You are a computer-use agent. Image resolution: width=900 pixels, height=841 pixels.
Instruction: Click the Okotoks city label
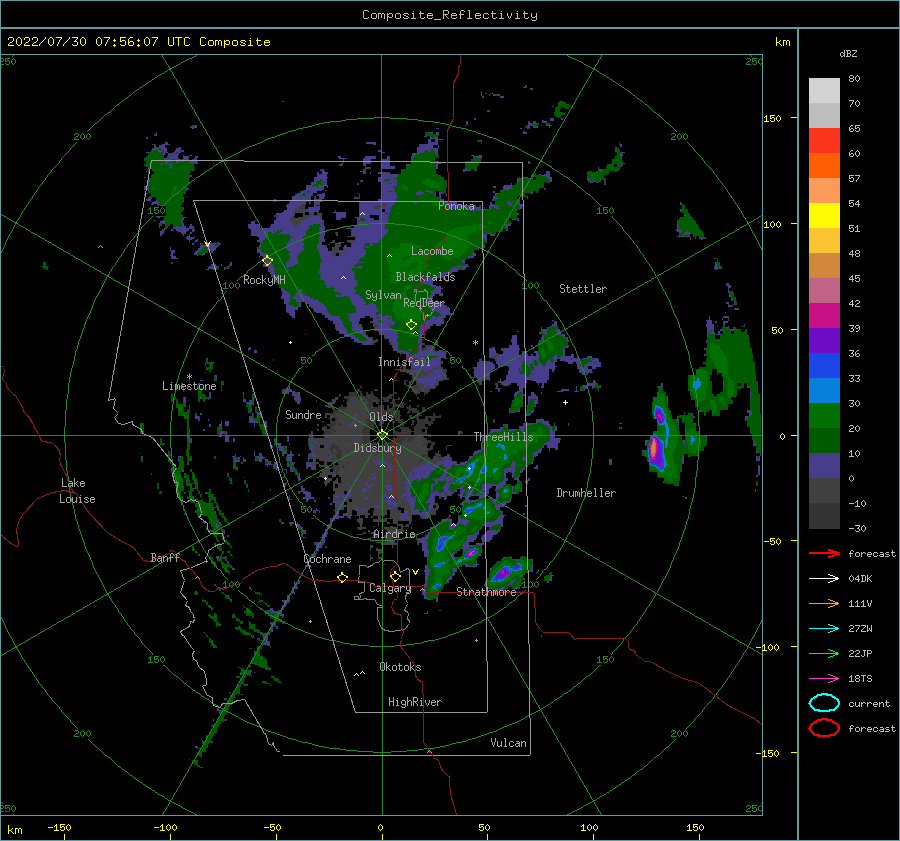[400, 667]
